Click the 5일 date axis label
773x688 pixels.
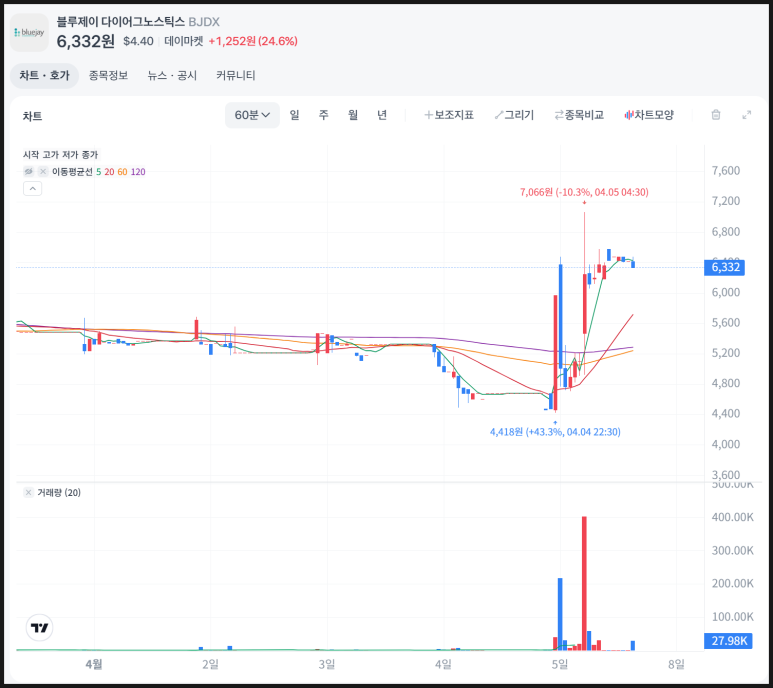click(560, 664)
